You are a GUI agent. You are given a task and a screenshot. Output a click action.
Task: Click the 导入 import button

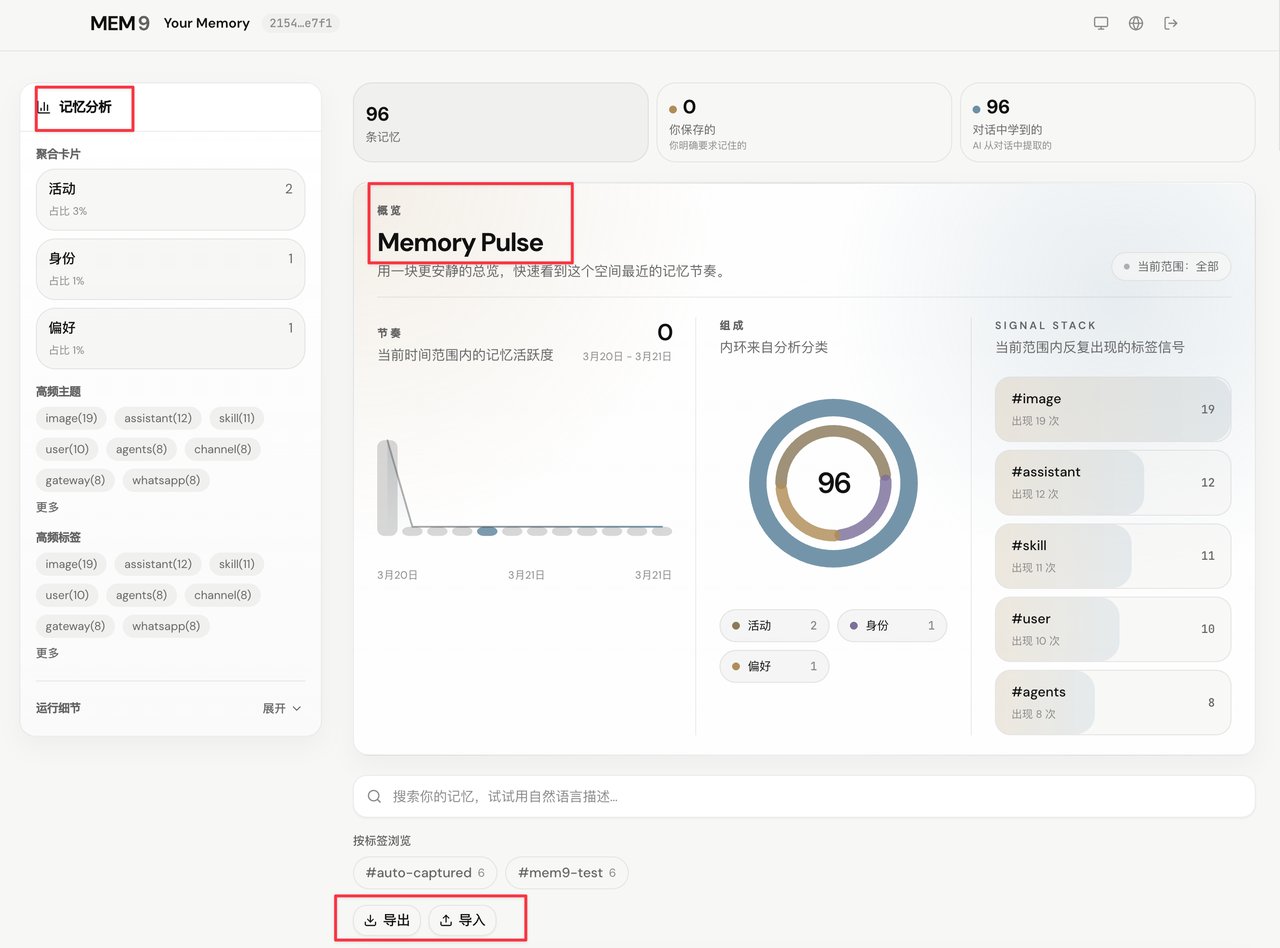(462, 920)
